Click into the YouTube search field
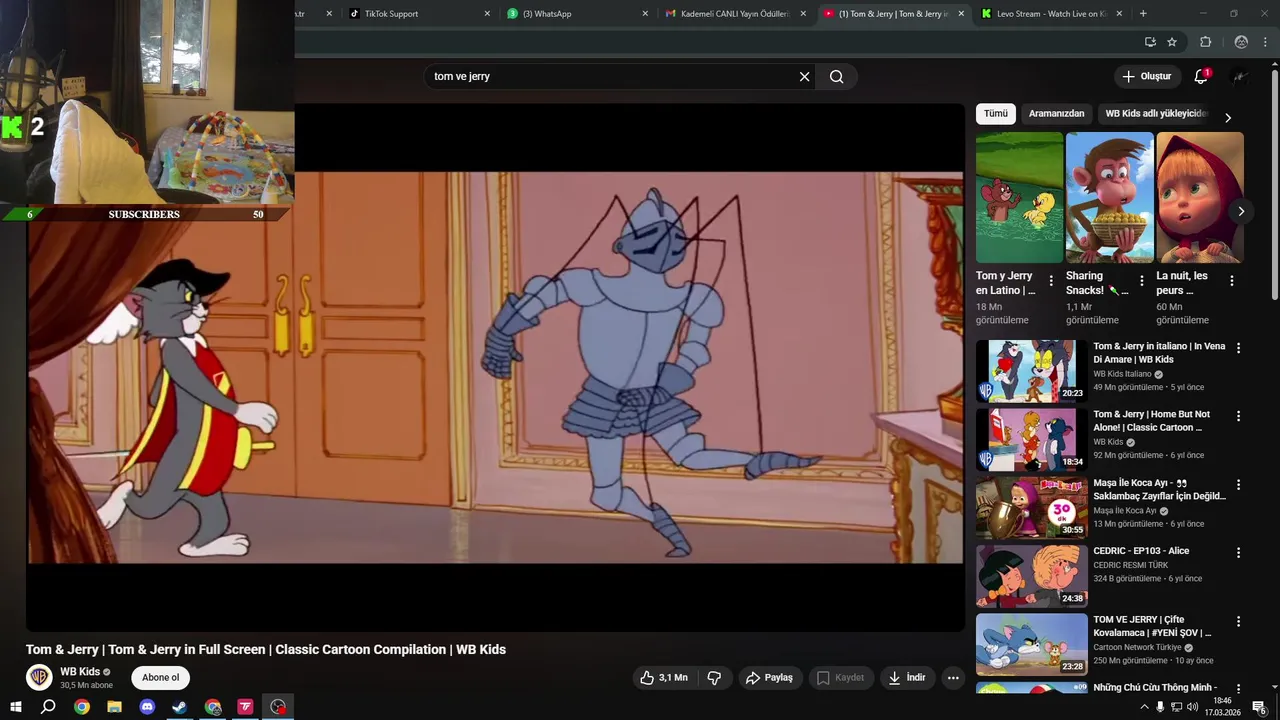Viewport: 1280px width, 720px height. pyautogui.click(x=610, y=77)
